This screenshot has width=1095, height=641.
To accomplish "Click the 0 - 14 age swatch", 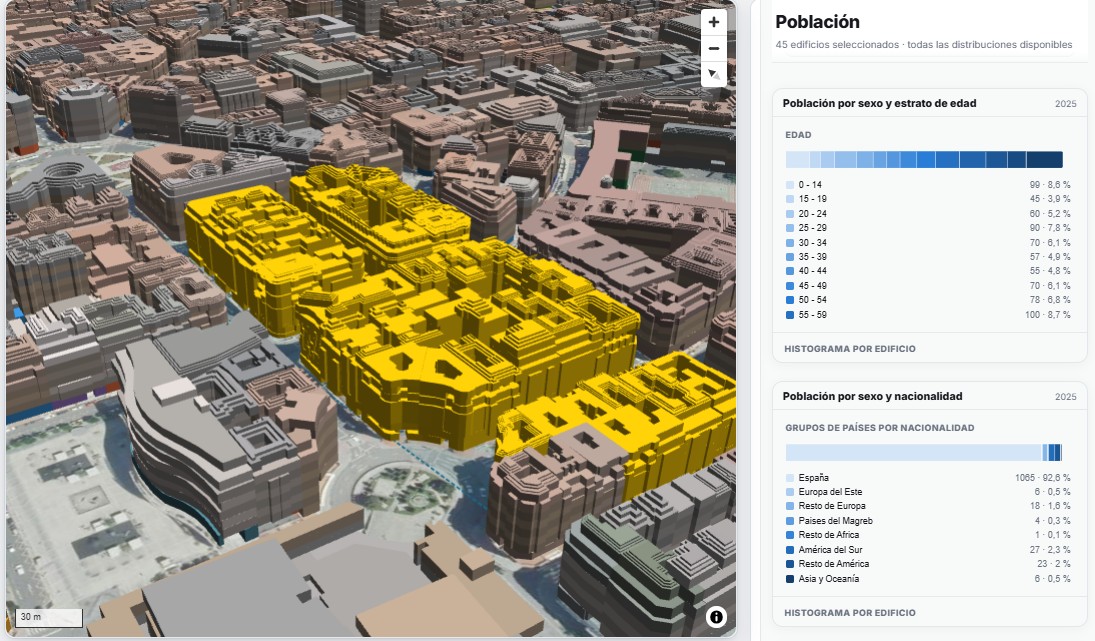I will click(790, 185).
